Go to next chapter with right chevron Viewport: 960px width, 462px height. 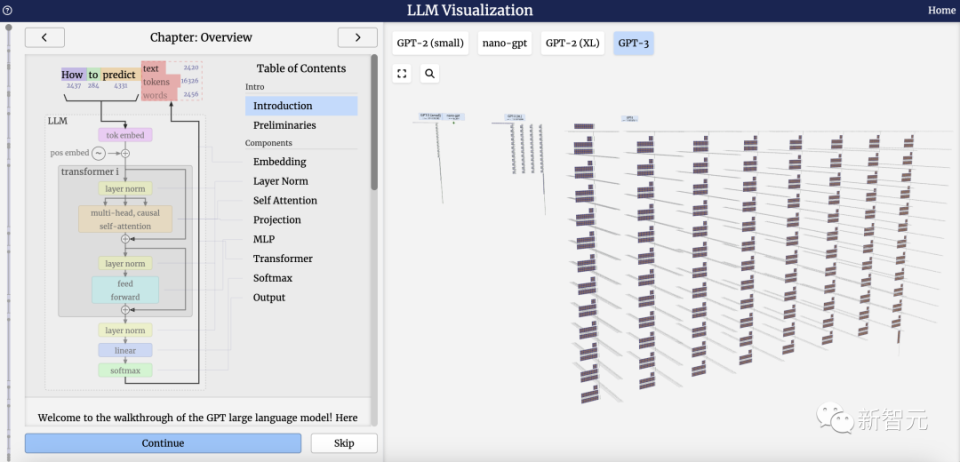click(358, 37)
